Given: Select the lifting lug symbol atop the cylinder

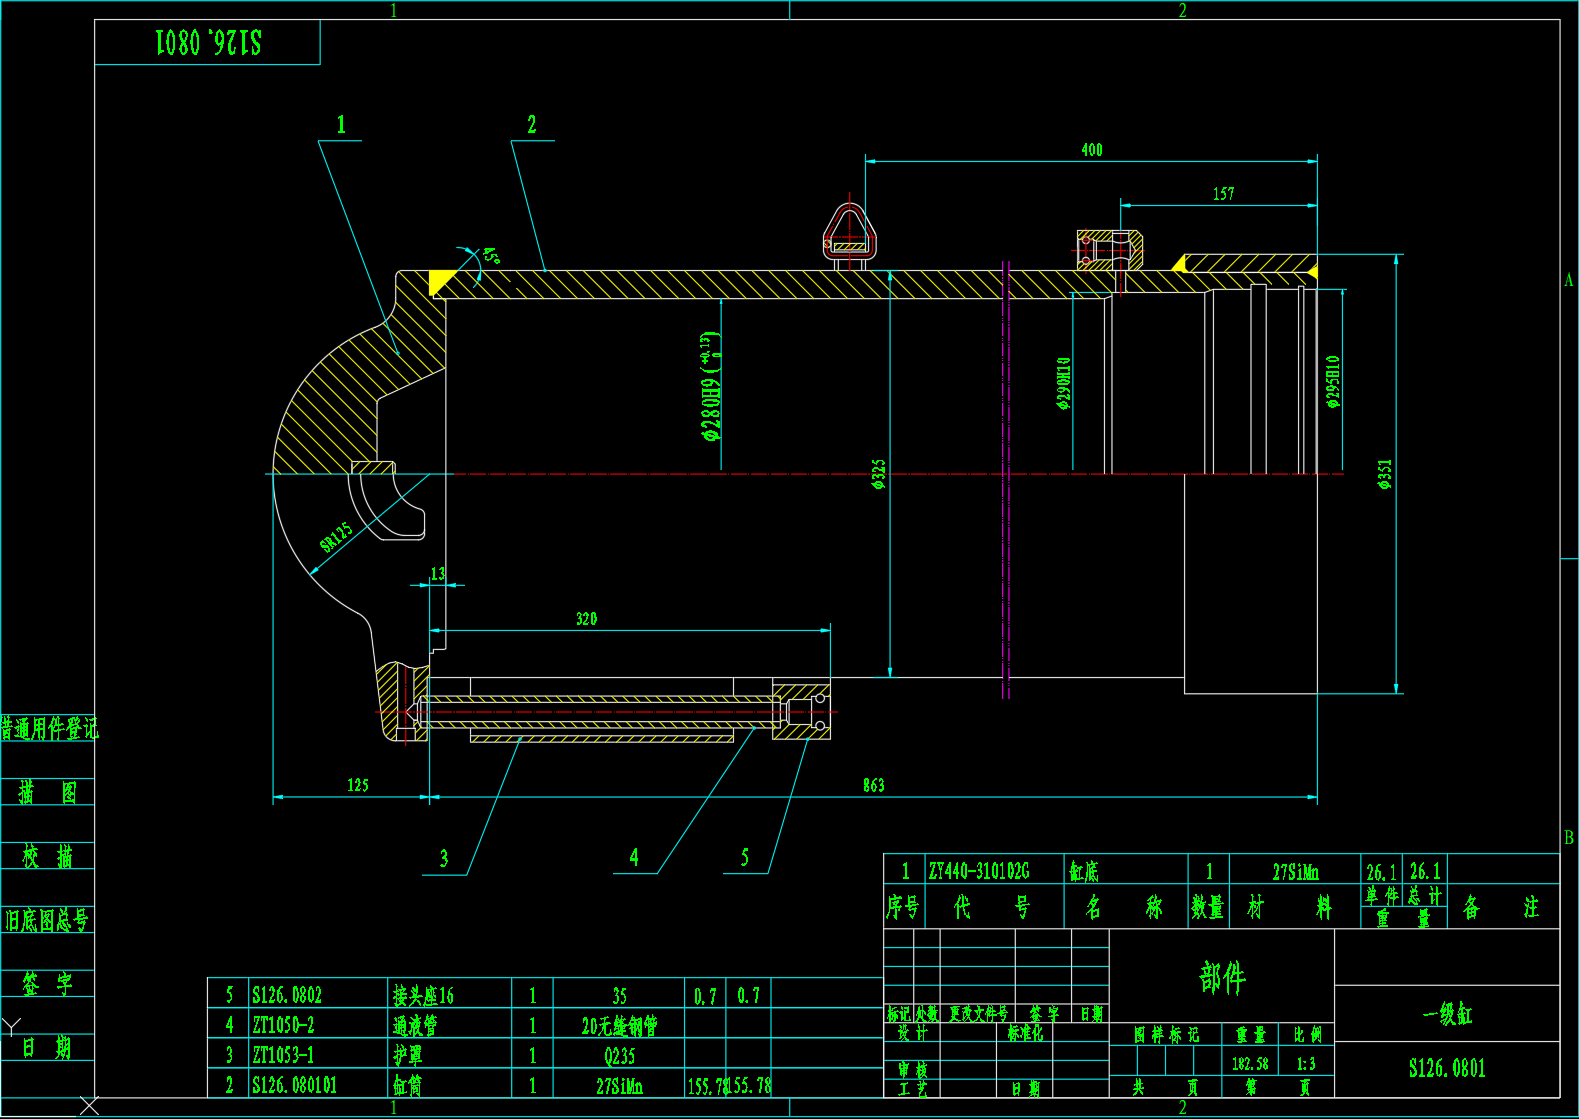Looking at the screenshot, I should 849,234.
